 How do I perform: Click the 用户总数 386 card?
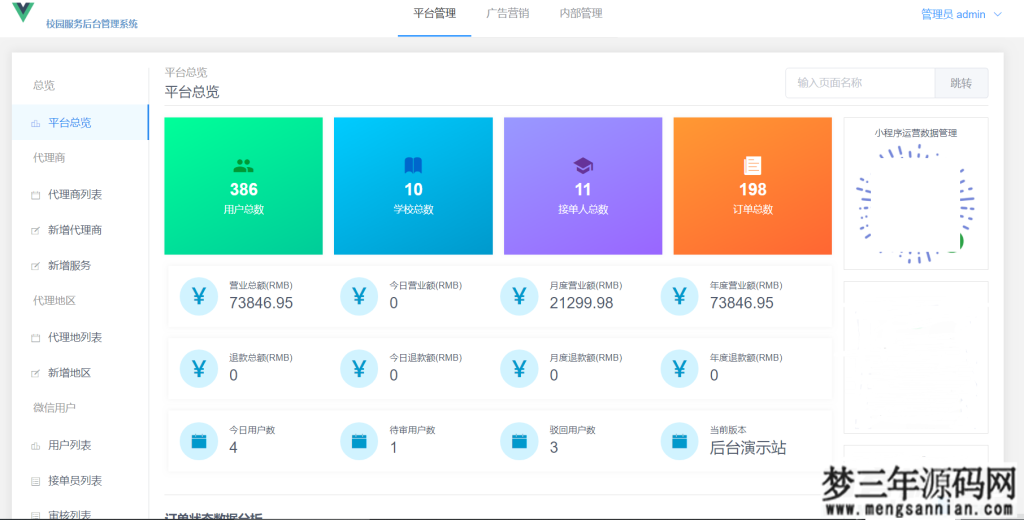244,186
